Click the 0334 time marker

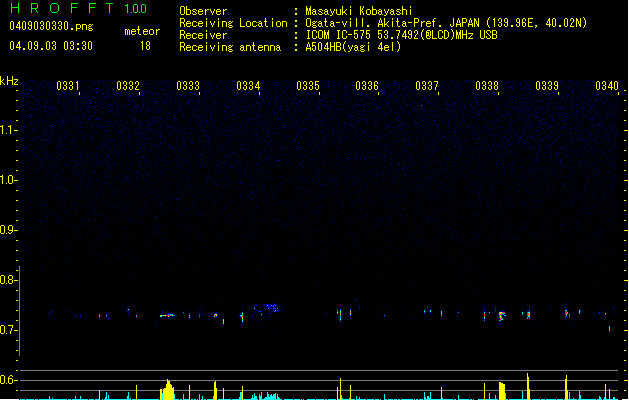248,86
